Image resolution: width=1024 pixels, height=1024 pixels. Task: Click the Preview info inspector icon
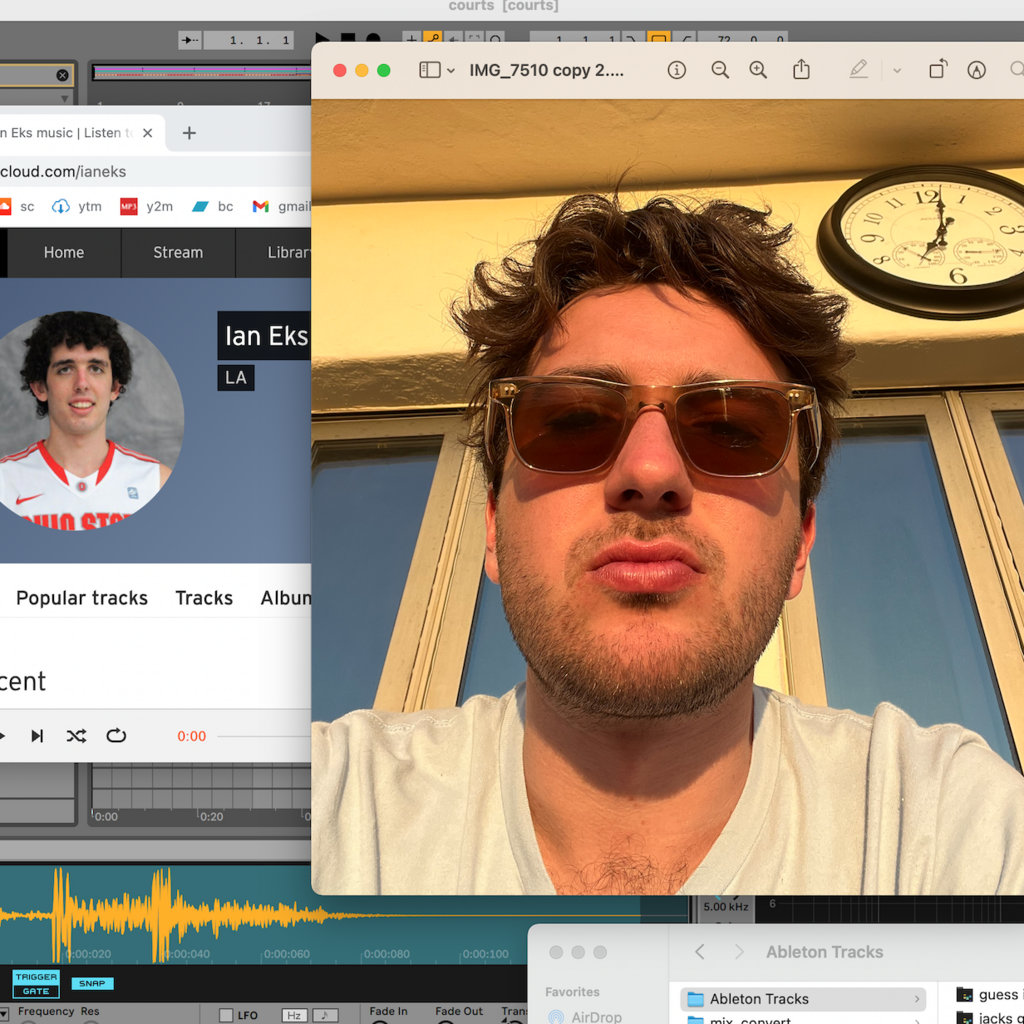click(x=677, y=70)
